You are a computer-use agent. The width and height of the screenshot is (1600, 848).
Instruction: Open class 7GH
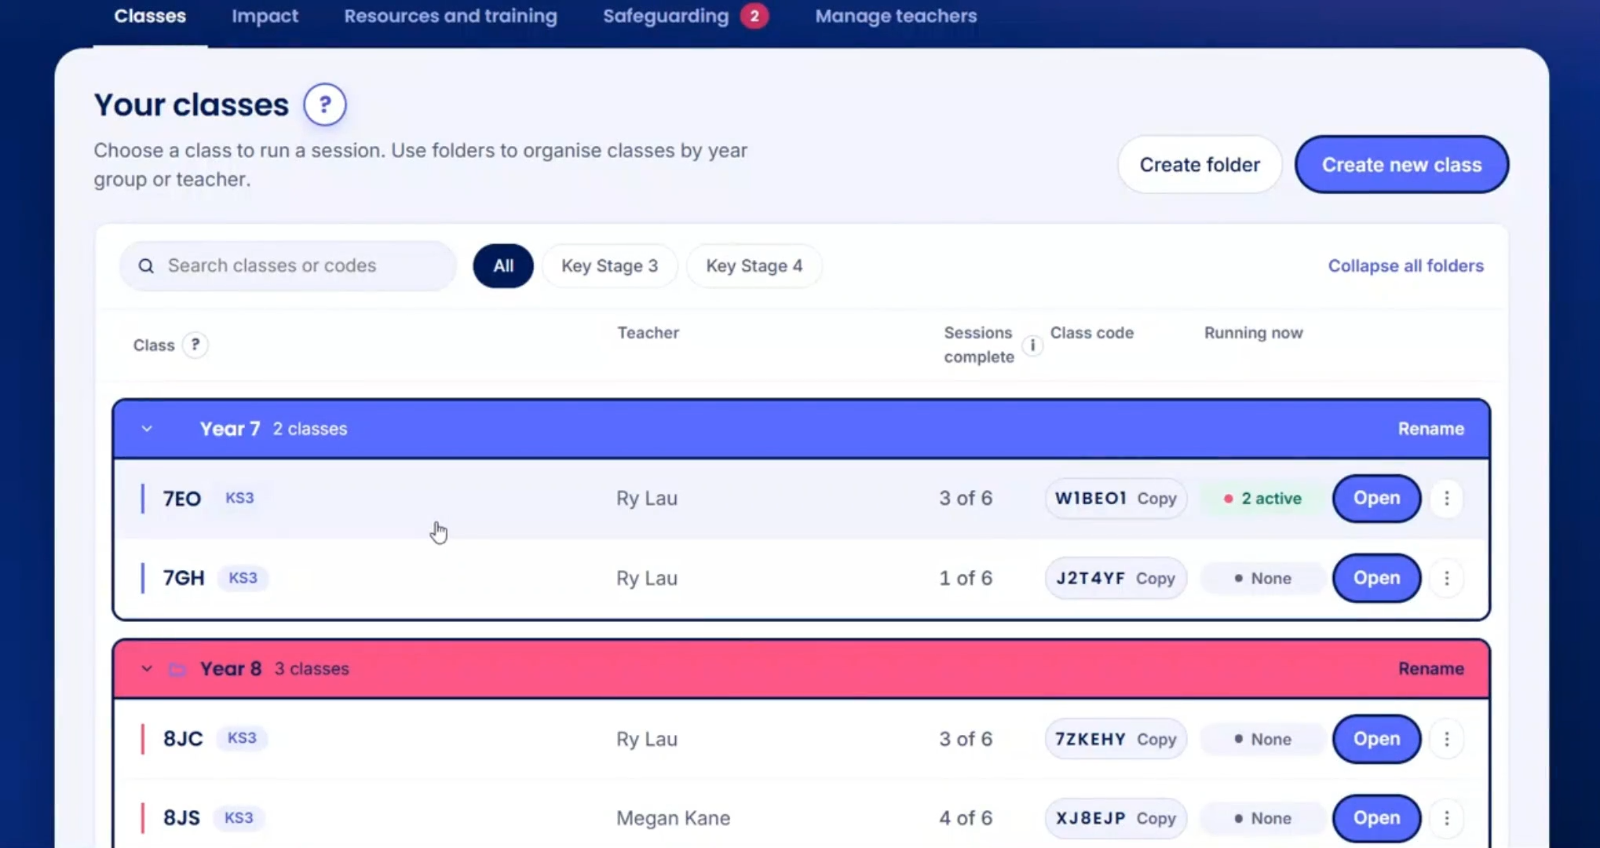pyautogui.click(x=1377, y=578)
